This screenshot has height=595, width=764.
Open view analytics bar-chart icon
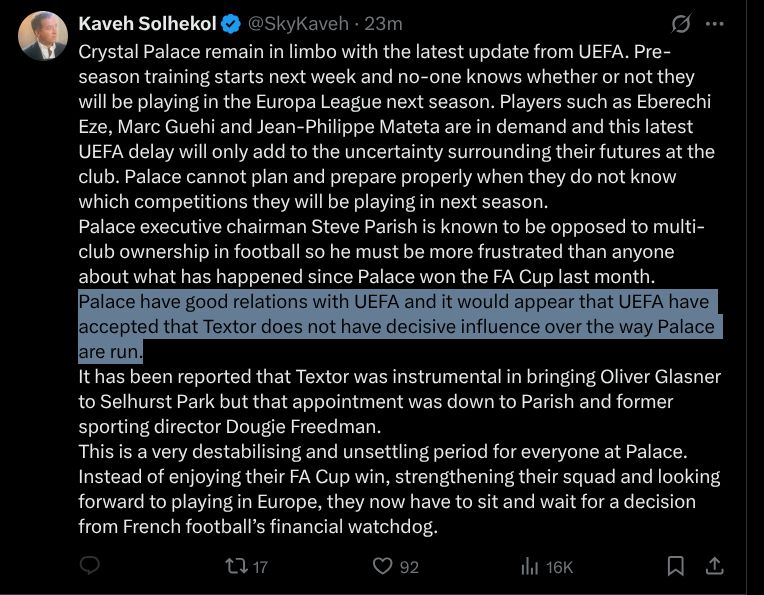coord(530,567)
